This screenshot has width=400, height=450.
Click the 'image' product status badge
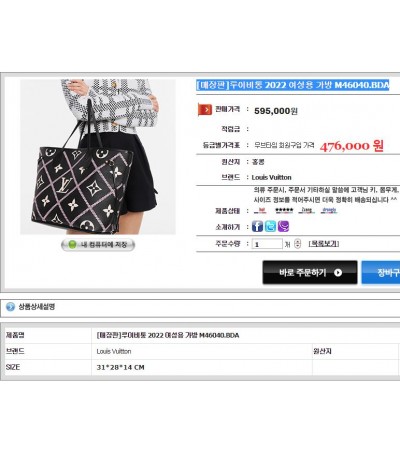(x=306, y=210)
